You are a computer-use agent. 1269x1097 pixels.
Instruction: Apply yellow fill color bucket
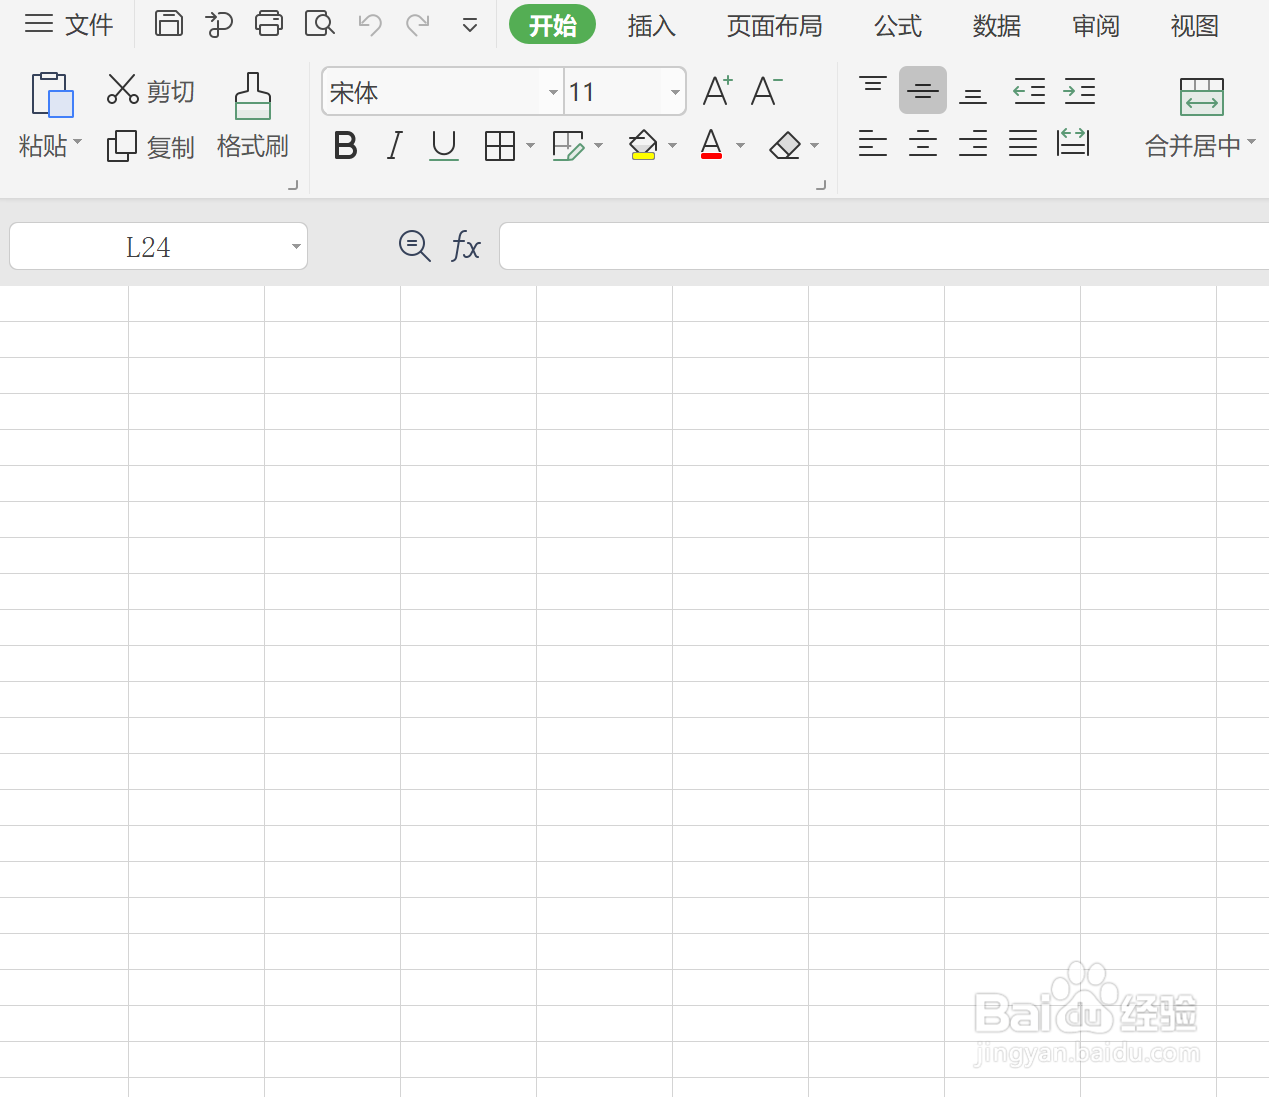643,146
